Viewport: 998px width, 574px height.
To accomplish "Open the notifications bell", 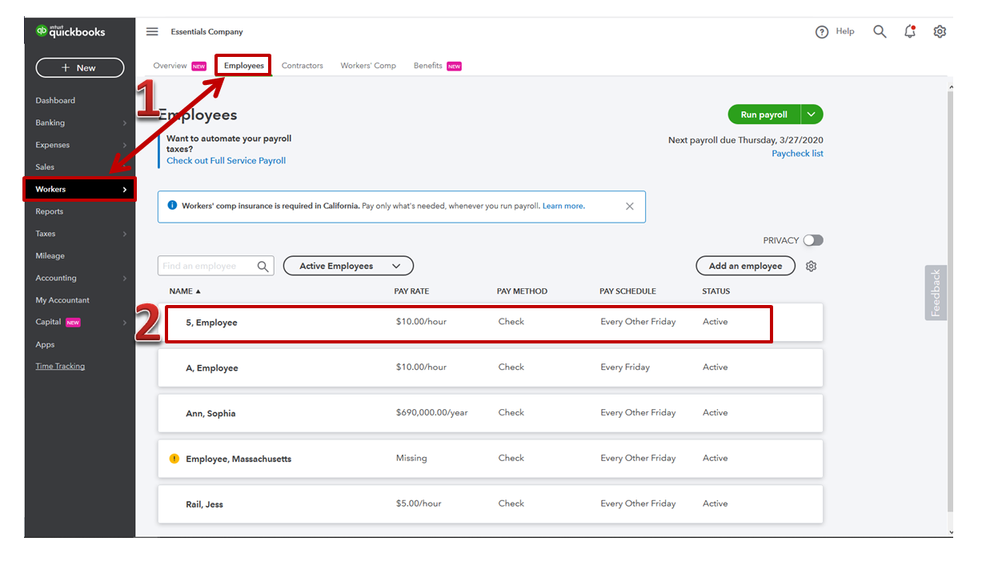I will [910, 31].
